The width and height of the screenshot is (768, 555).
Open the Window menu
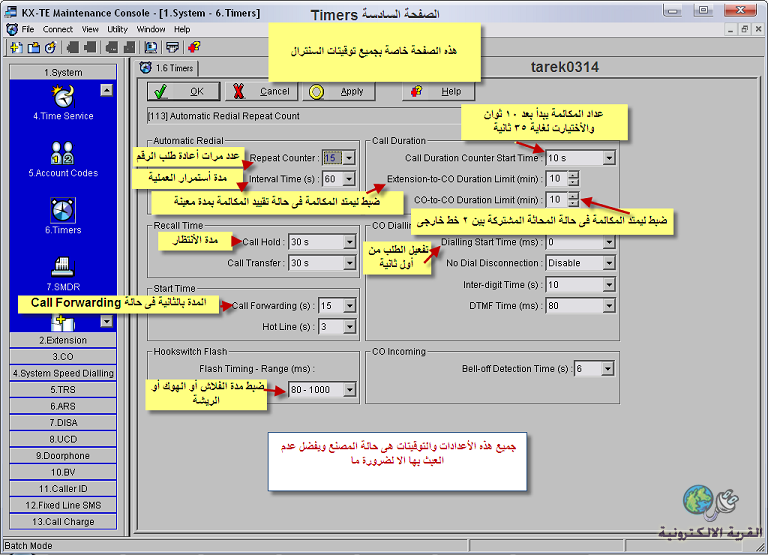(151, 29)
